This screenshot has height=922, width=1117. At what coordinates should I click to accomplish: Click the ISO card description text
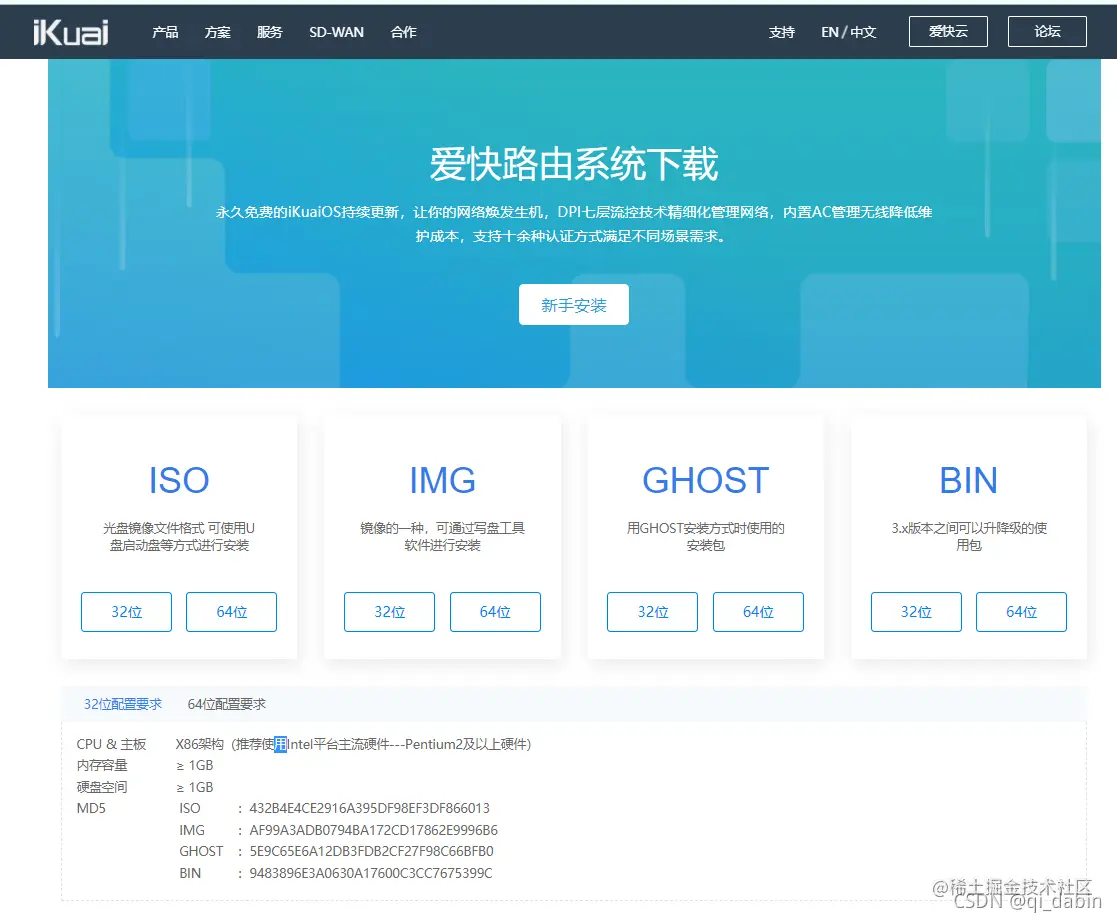(179, 537)
